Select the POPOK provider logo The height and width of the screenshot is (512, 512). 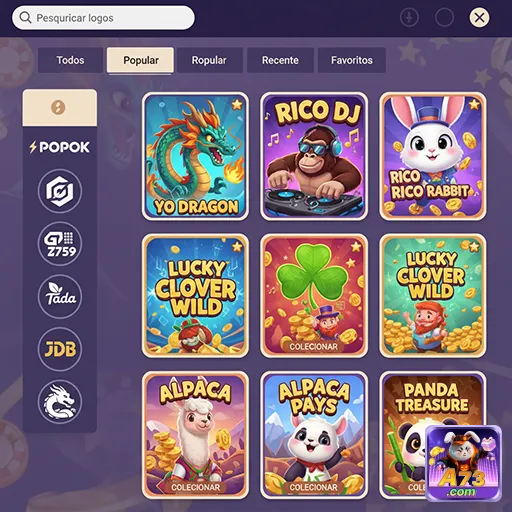[60, 147]
